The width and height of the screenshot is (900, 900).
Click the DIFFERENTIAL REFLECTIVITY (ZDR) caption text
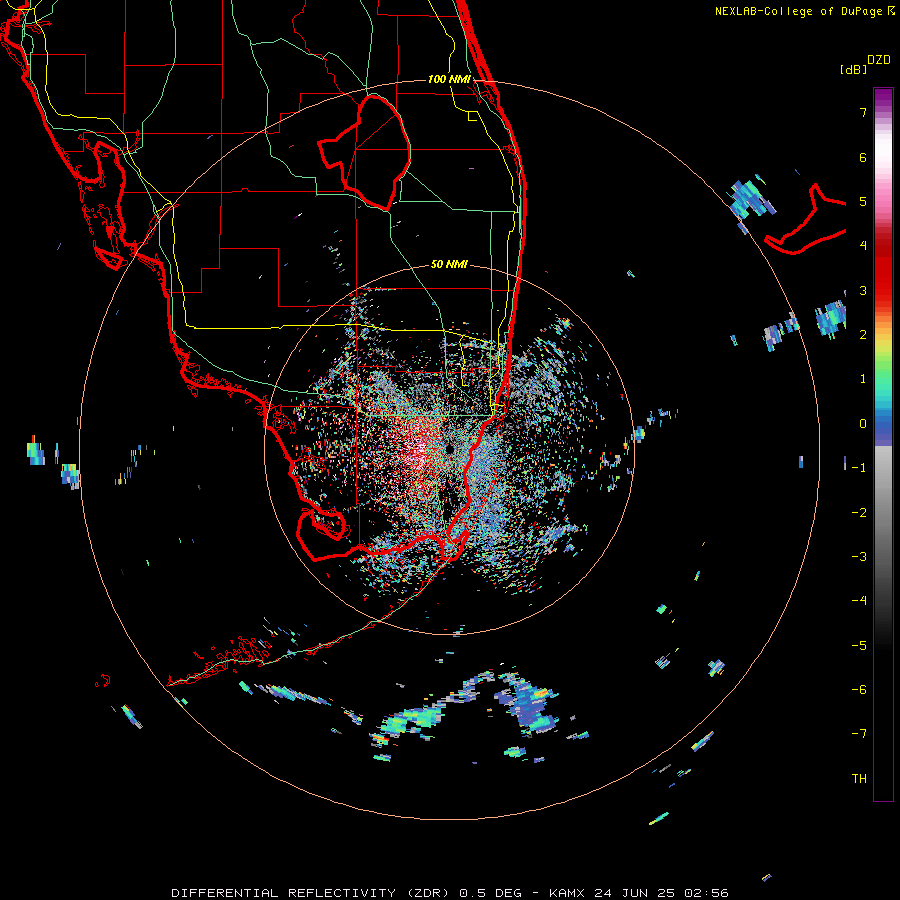tap(311, 893)
